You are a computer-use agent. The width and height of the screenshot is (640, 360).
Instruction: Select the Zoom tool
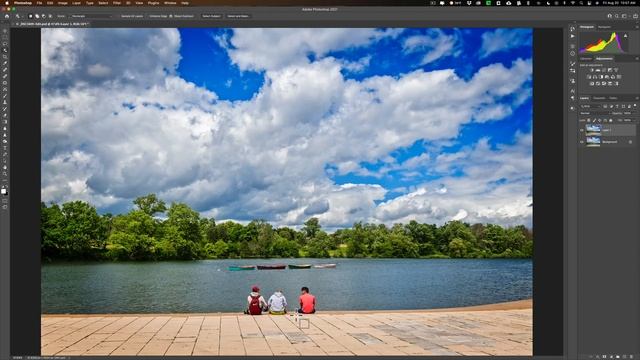point(6,174)
